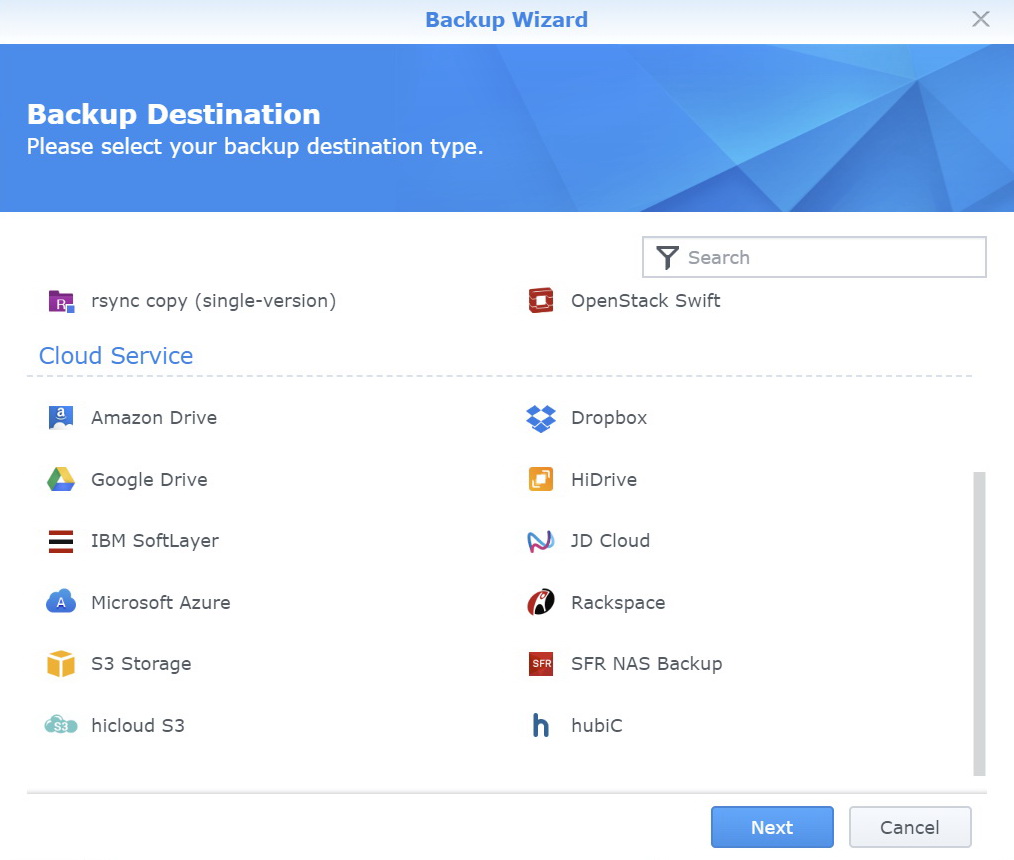This screenshot has height=860, width=1014.
Task: Pick the S3 Storage yellow box icon
Action: [x=61, y=664]
